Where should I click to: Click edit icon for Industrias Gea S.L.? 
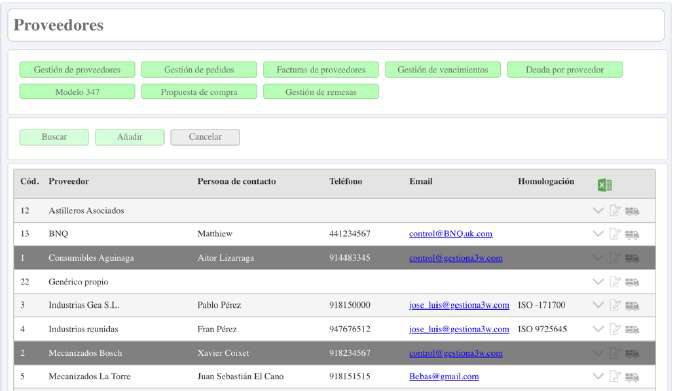(x=615, y=305)
